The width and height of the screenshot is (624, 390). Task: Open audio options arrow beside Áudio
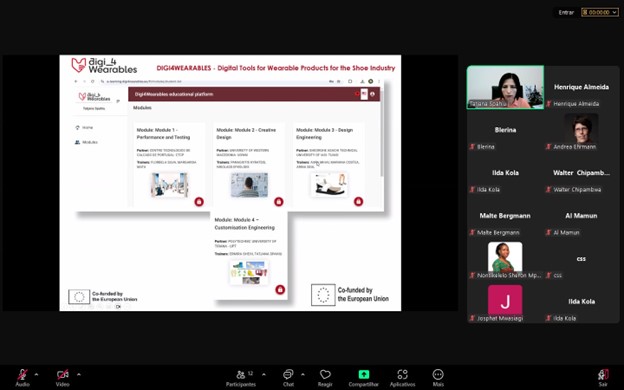37,374
